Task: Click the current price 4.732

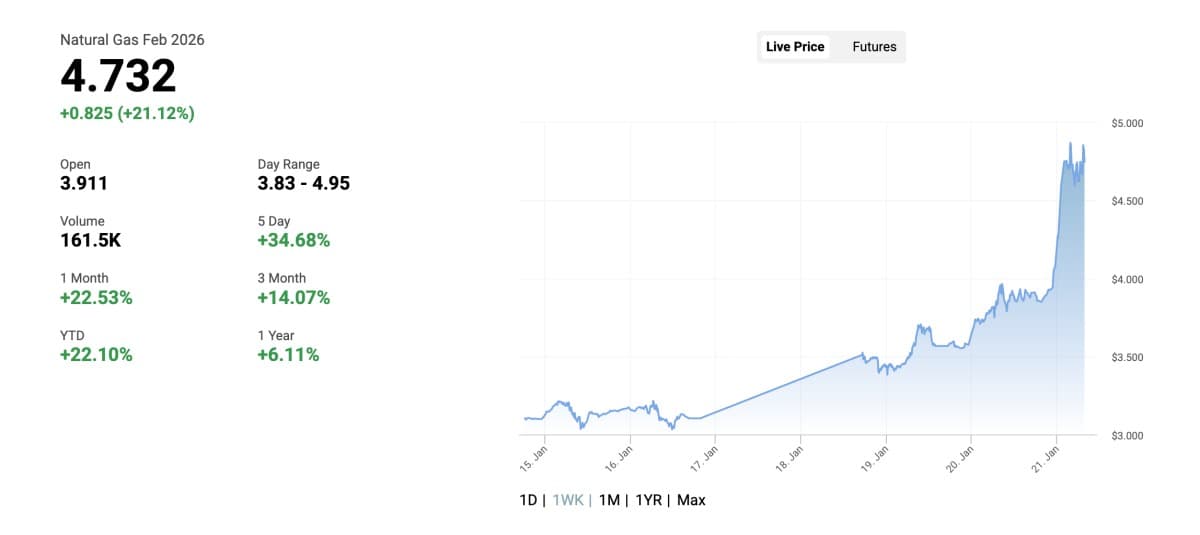Action: pos(118,76)
